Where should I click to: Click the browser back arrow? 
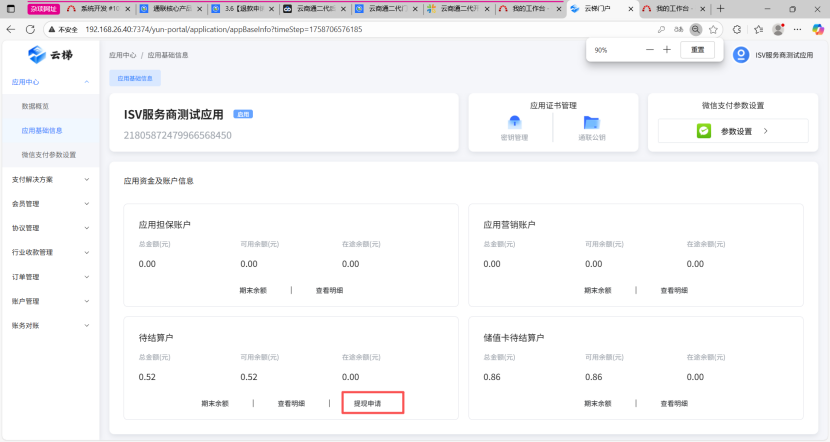11,29
